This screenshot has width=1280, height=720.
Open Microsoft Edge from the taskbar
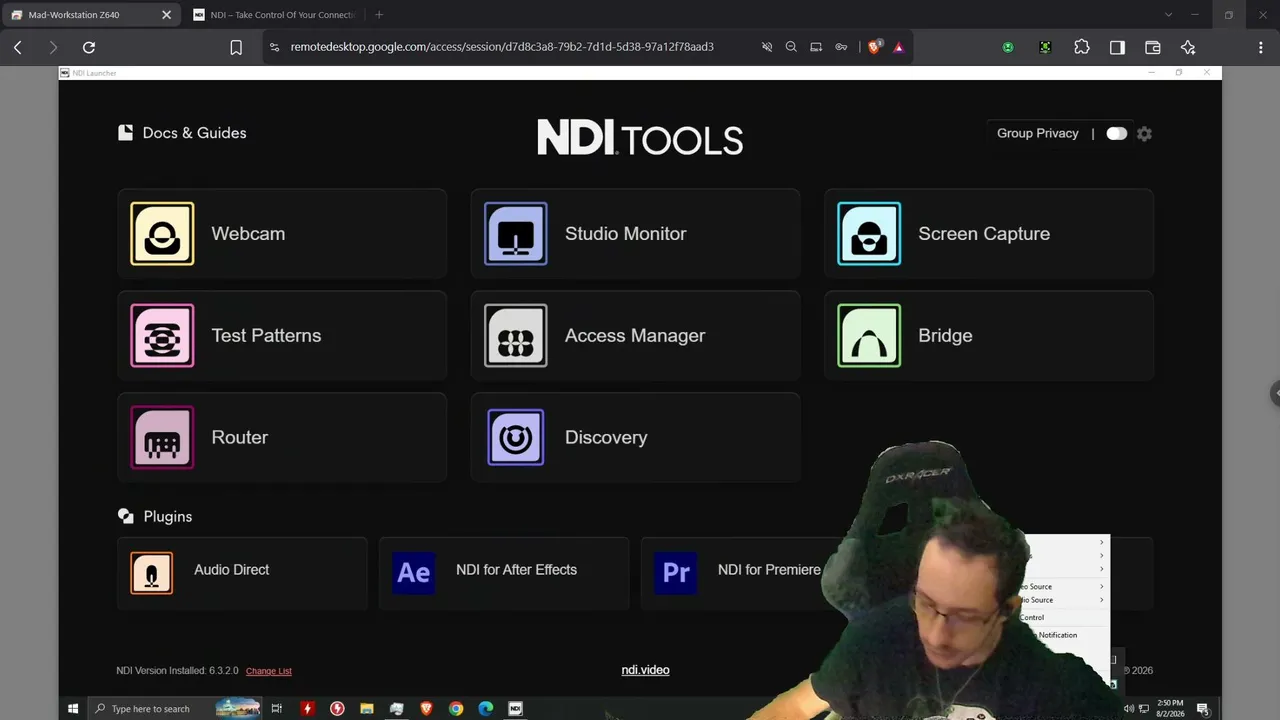coord(485,708)
